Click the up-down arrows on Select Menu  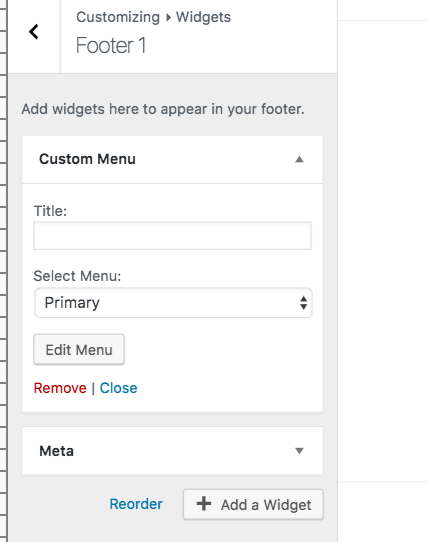[x=304, y=303]
